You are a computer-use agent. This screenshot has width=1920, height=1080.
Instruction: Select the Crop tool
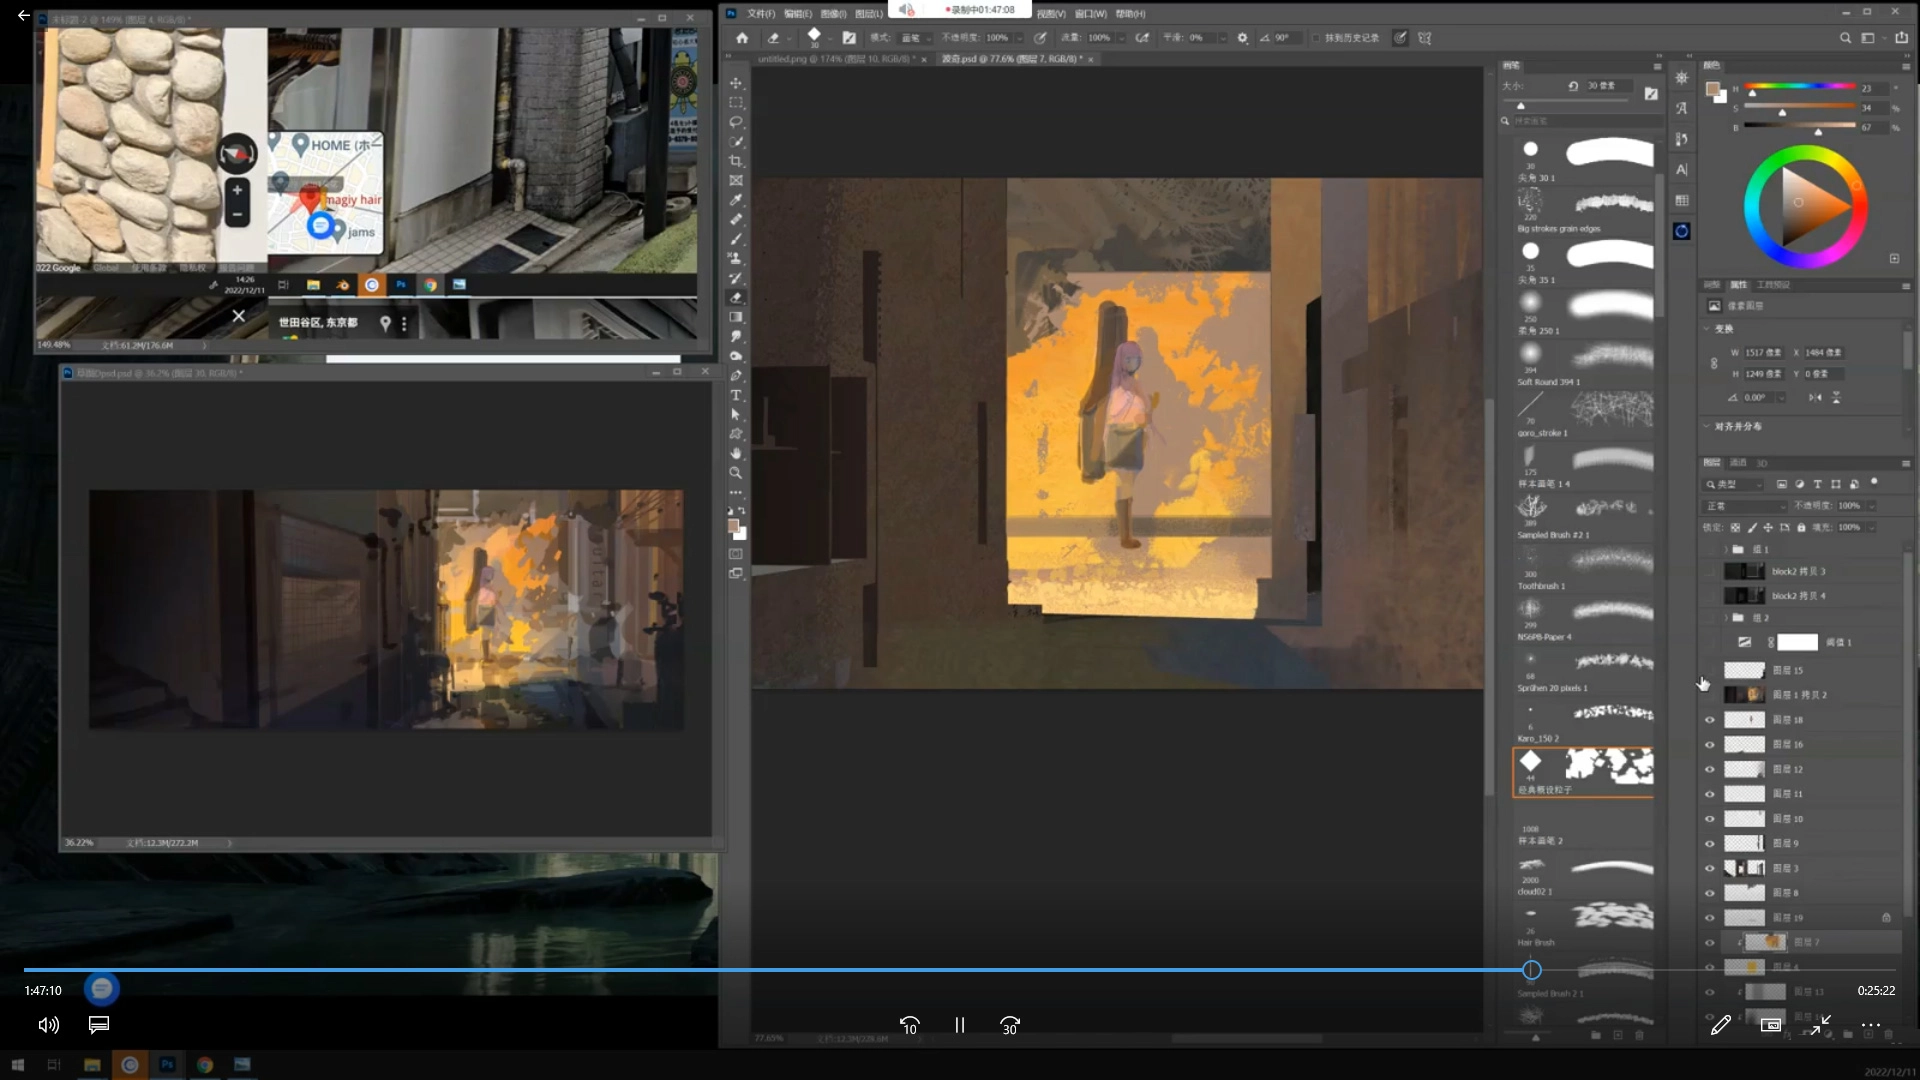(736, 161)
